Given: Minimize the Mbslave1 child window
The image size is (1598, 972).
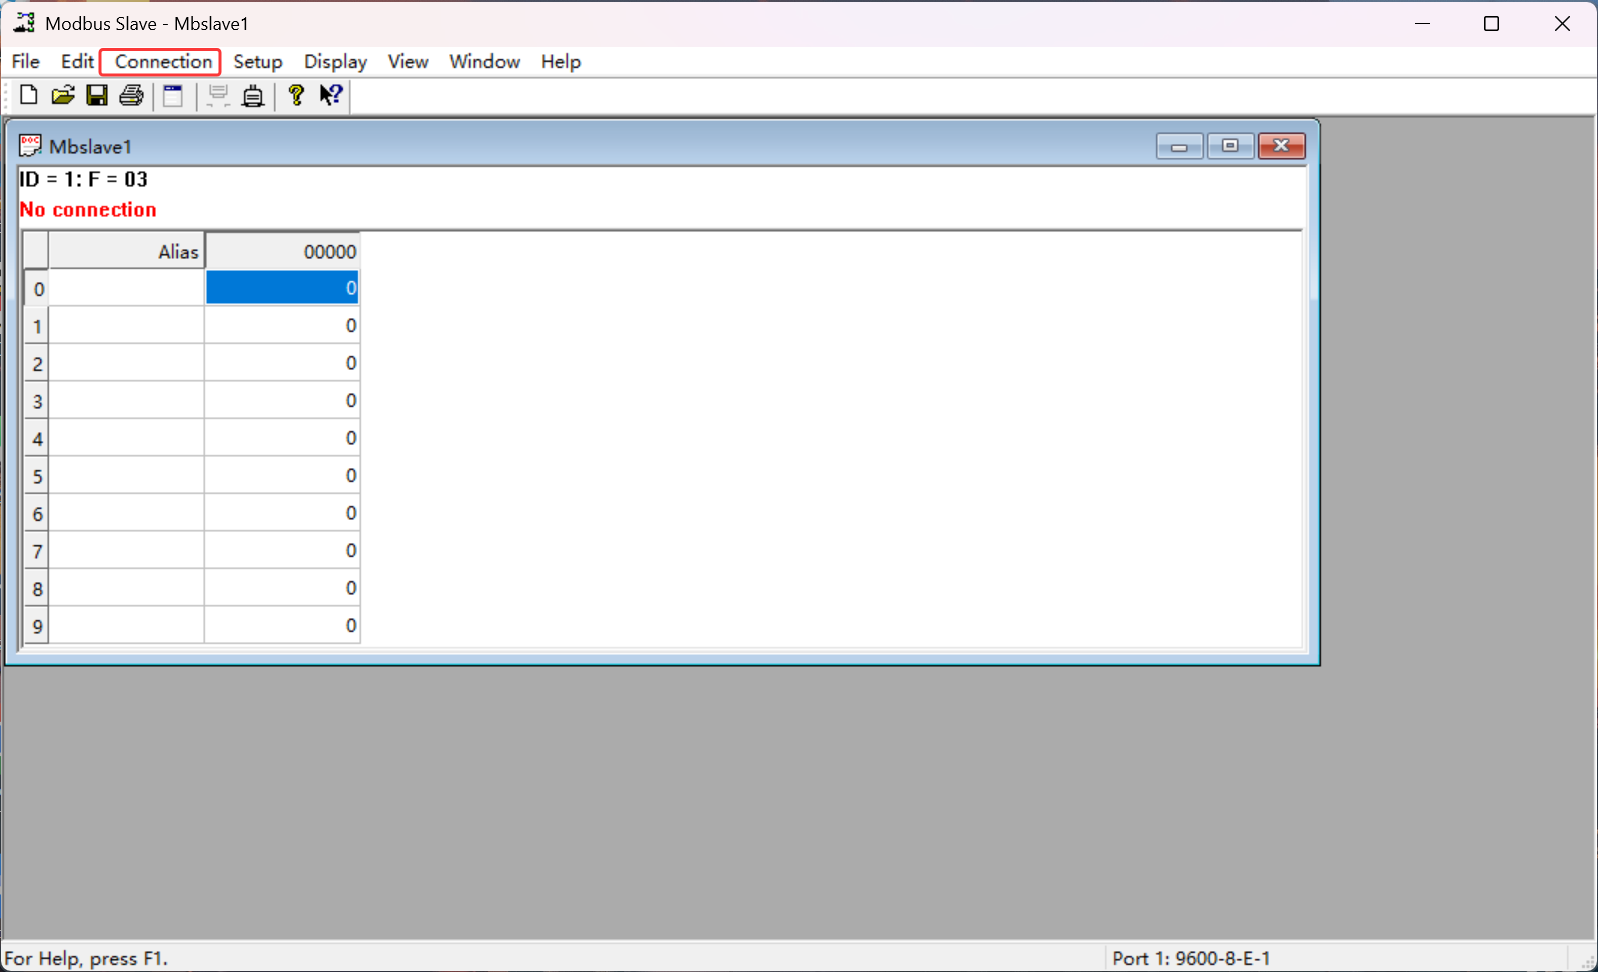Looking at the screenshot, I should tap(1180, 146).
